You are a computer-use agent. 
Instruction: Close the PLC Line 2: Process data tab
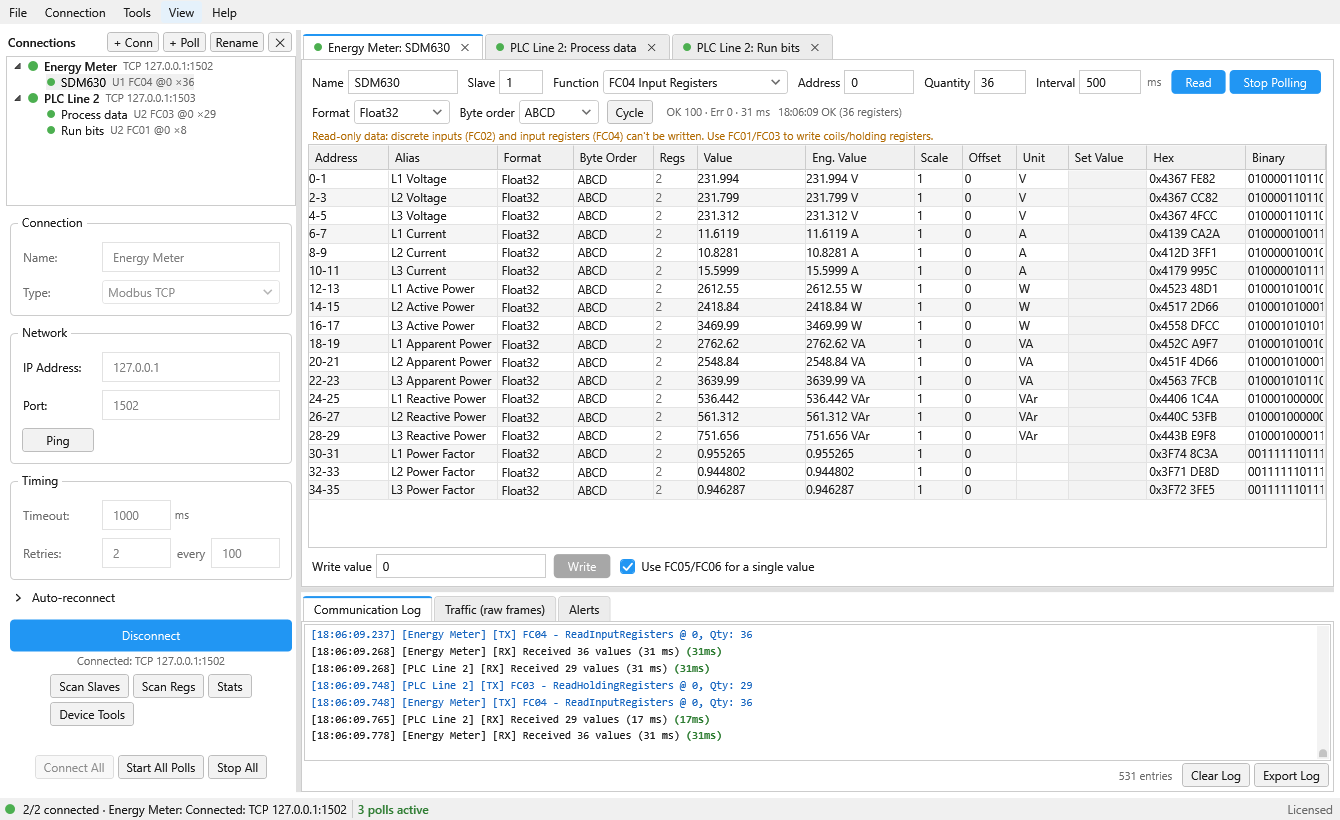pos(652,47)
